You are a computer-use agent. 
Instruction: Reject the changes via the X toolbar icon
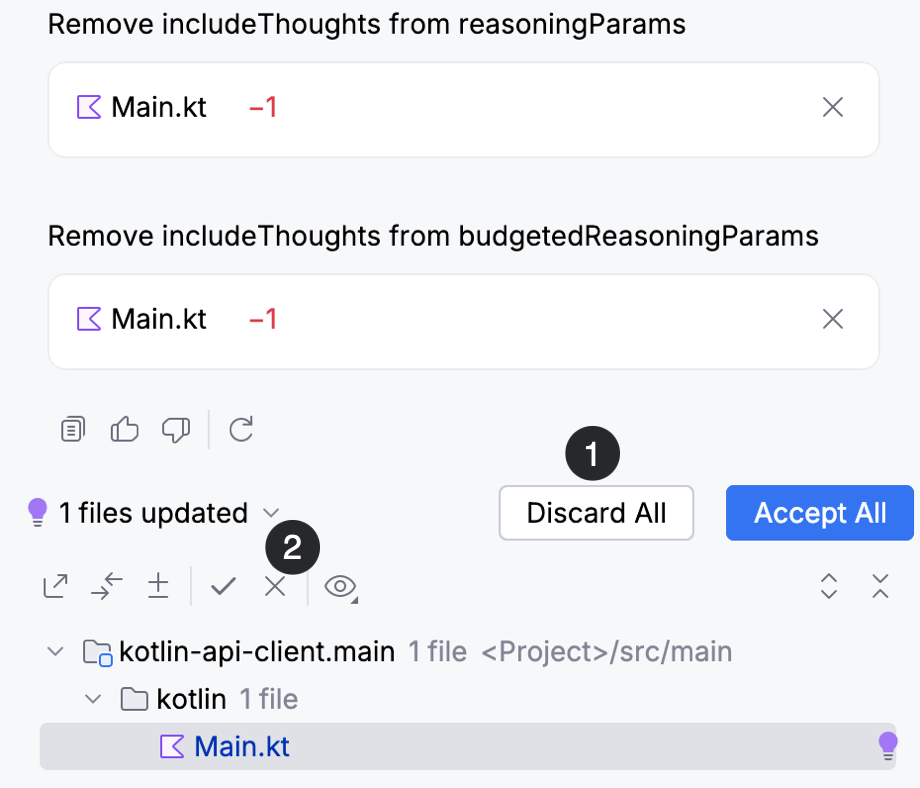coord(275,586)
